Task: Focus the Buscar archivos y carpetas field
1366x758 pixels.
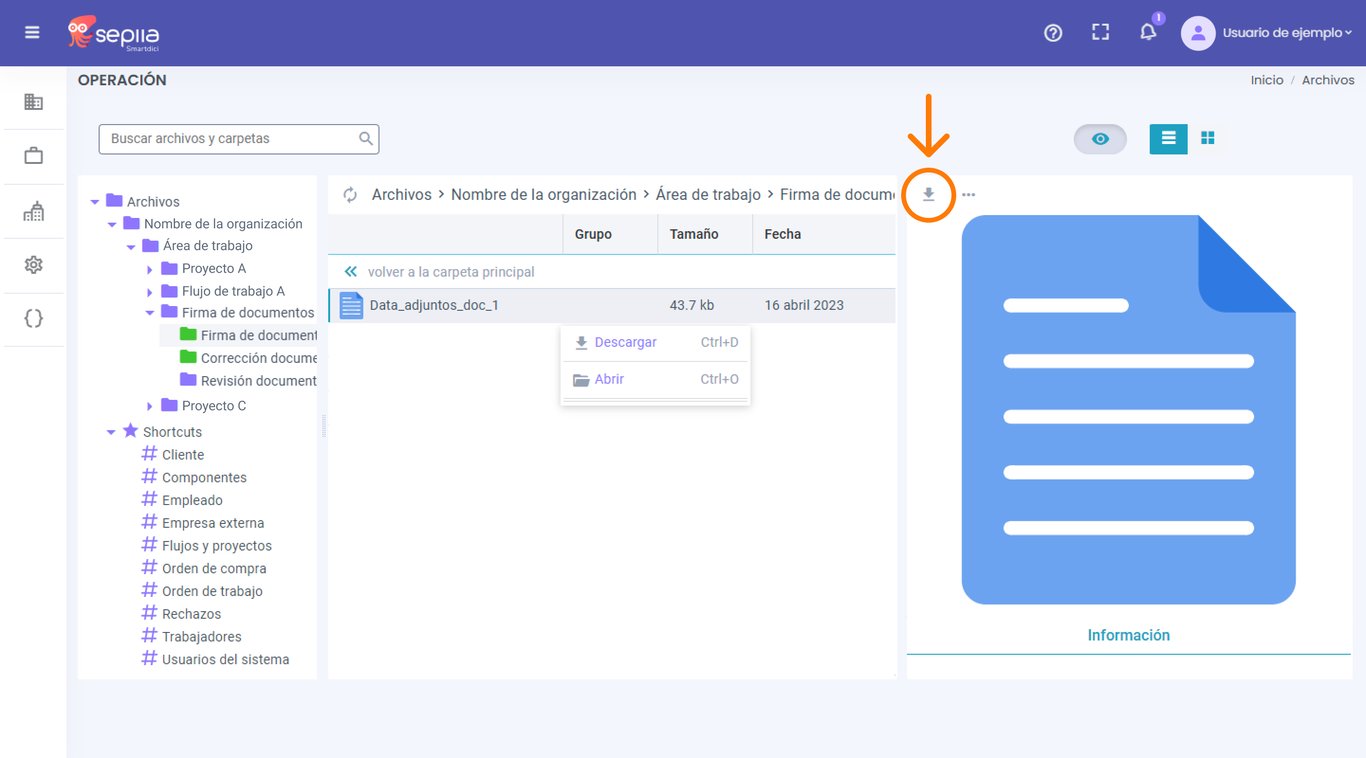Action: [238, 139]
